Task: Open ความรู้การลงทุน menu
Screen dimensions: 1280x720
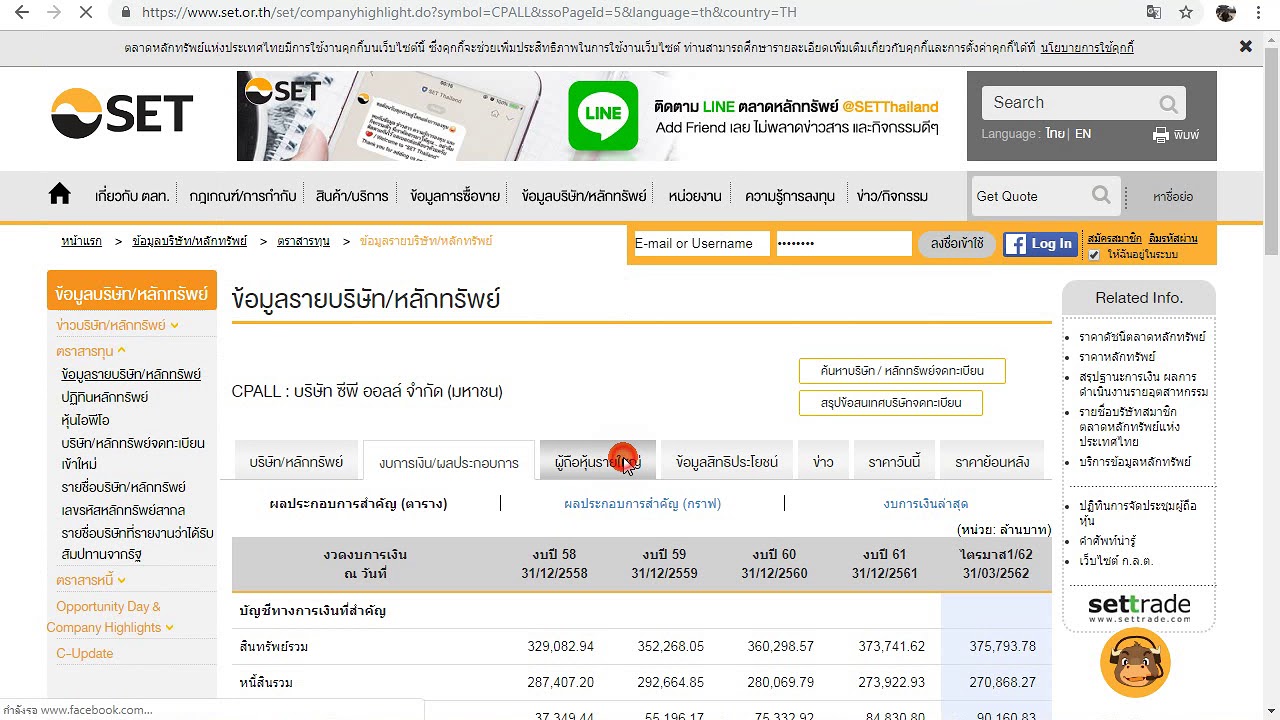Action: tap(790, 196)
